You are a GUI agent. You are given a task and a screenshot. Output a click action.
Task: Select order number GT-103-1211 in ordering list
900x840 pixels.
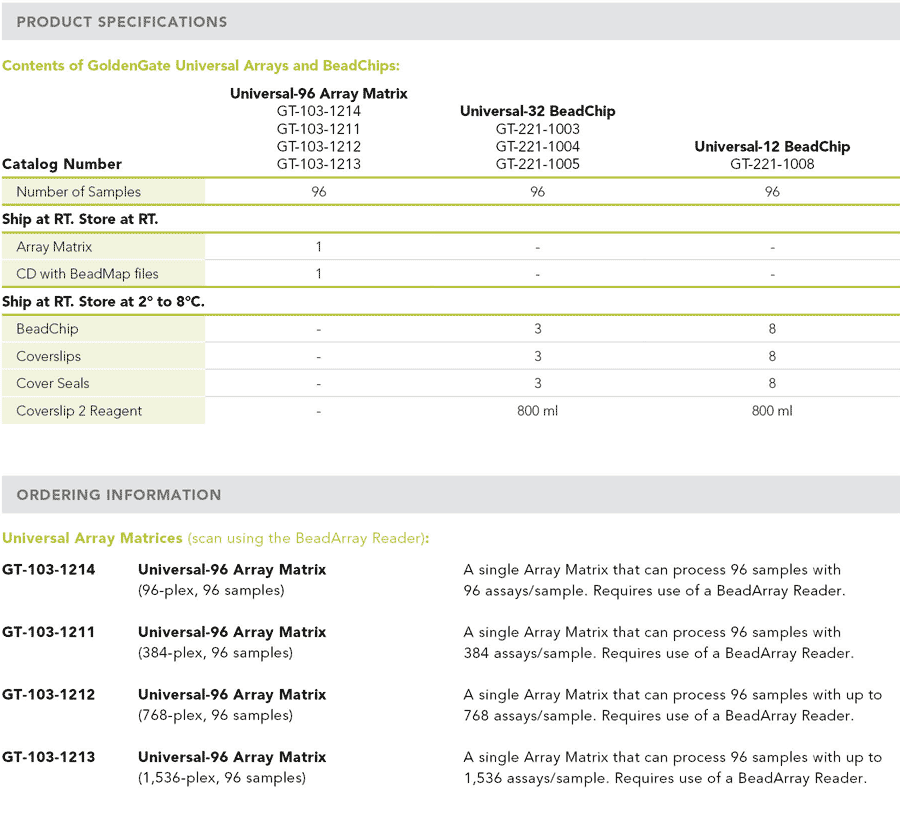click(x=48, y=632)
